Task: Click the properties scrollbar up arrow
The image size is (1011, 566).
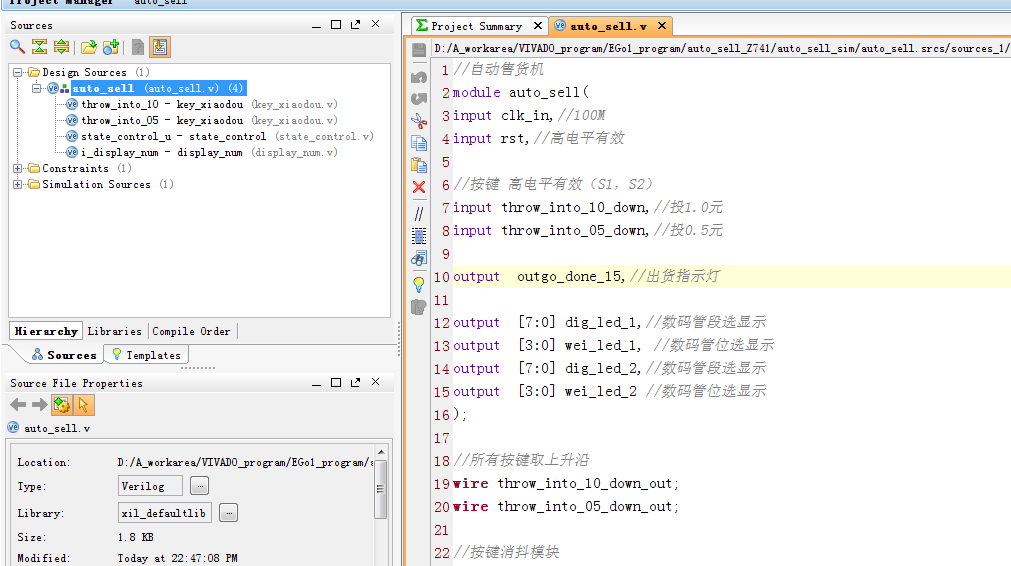Action: (380, 452)
